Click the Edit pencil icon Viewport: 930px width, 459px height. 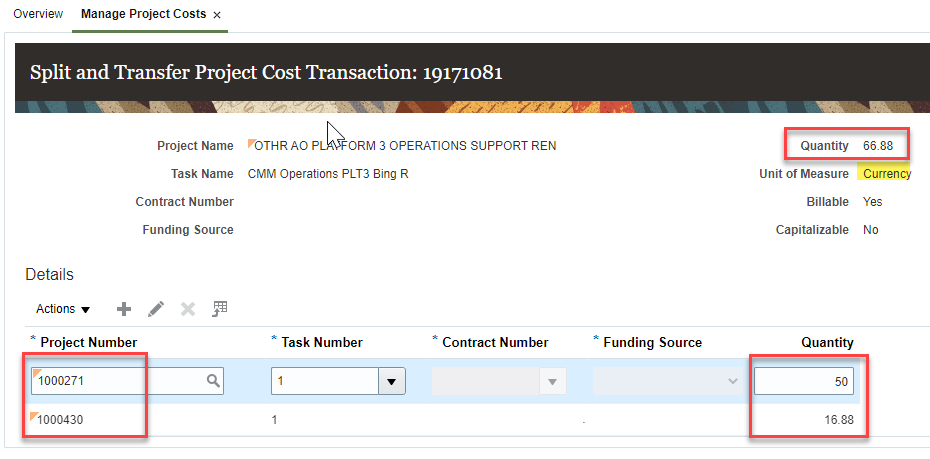[x=156, y=309]
